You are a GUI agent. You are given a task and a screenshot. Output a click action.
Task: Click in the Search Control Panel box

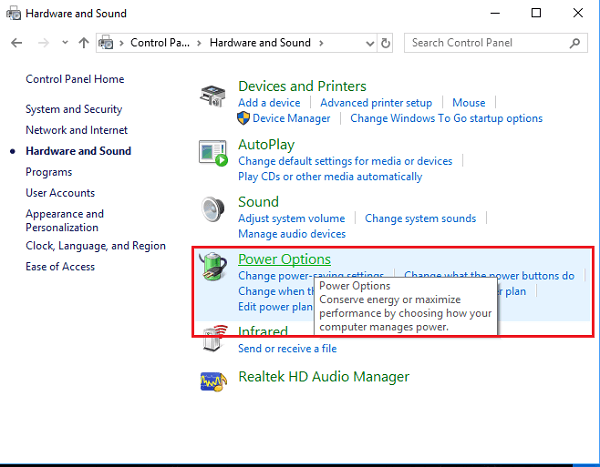tap(488, 43)
